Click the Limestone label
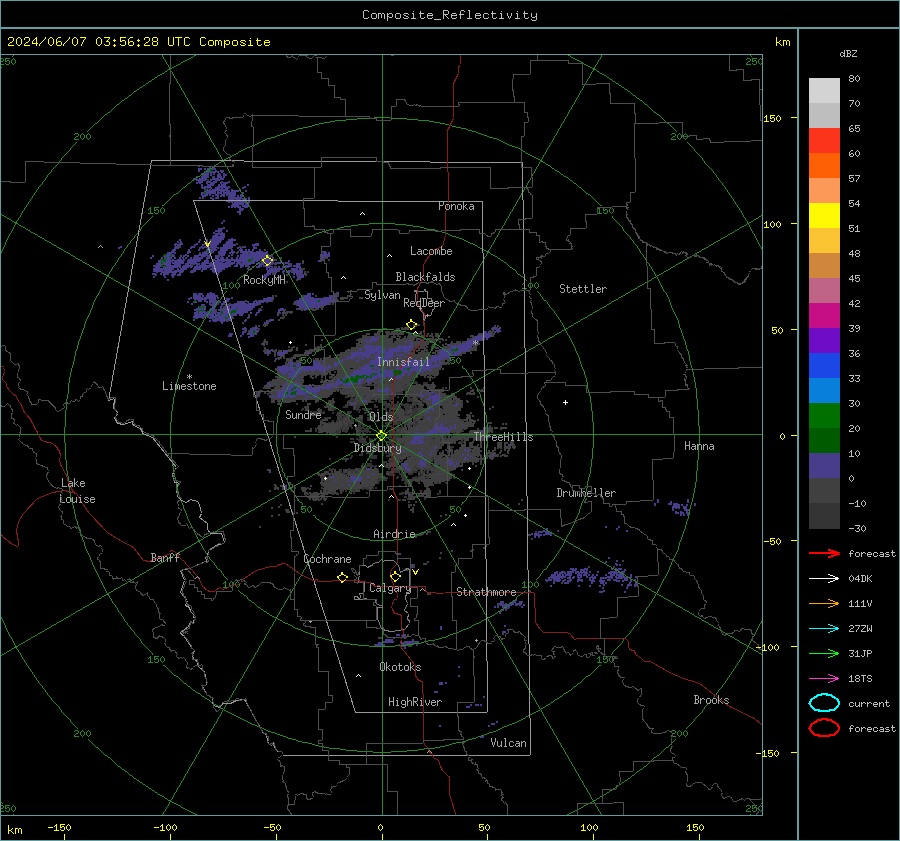The image size is (900, 841). coord(189,386)
